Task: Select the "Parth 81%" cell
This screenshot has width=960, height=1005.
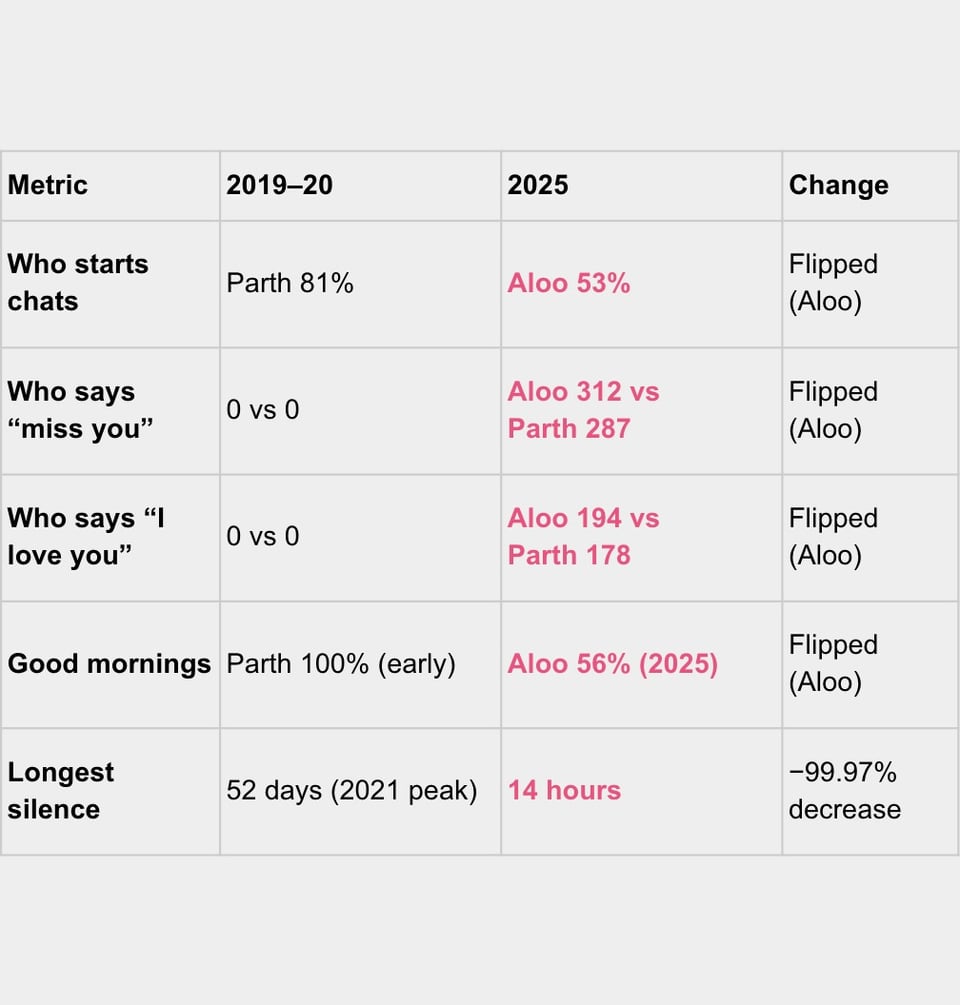Action: 290,283
